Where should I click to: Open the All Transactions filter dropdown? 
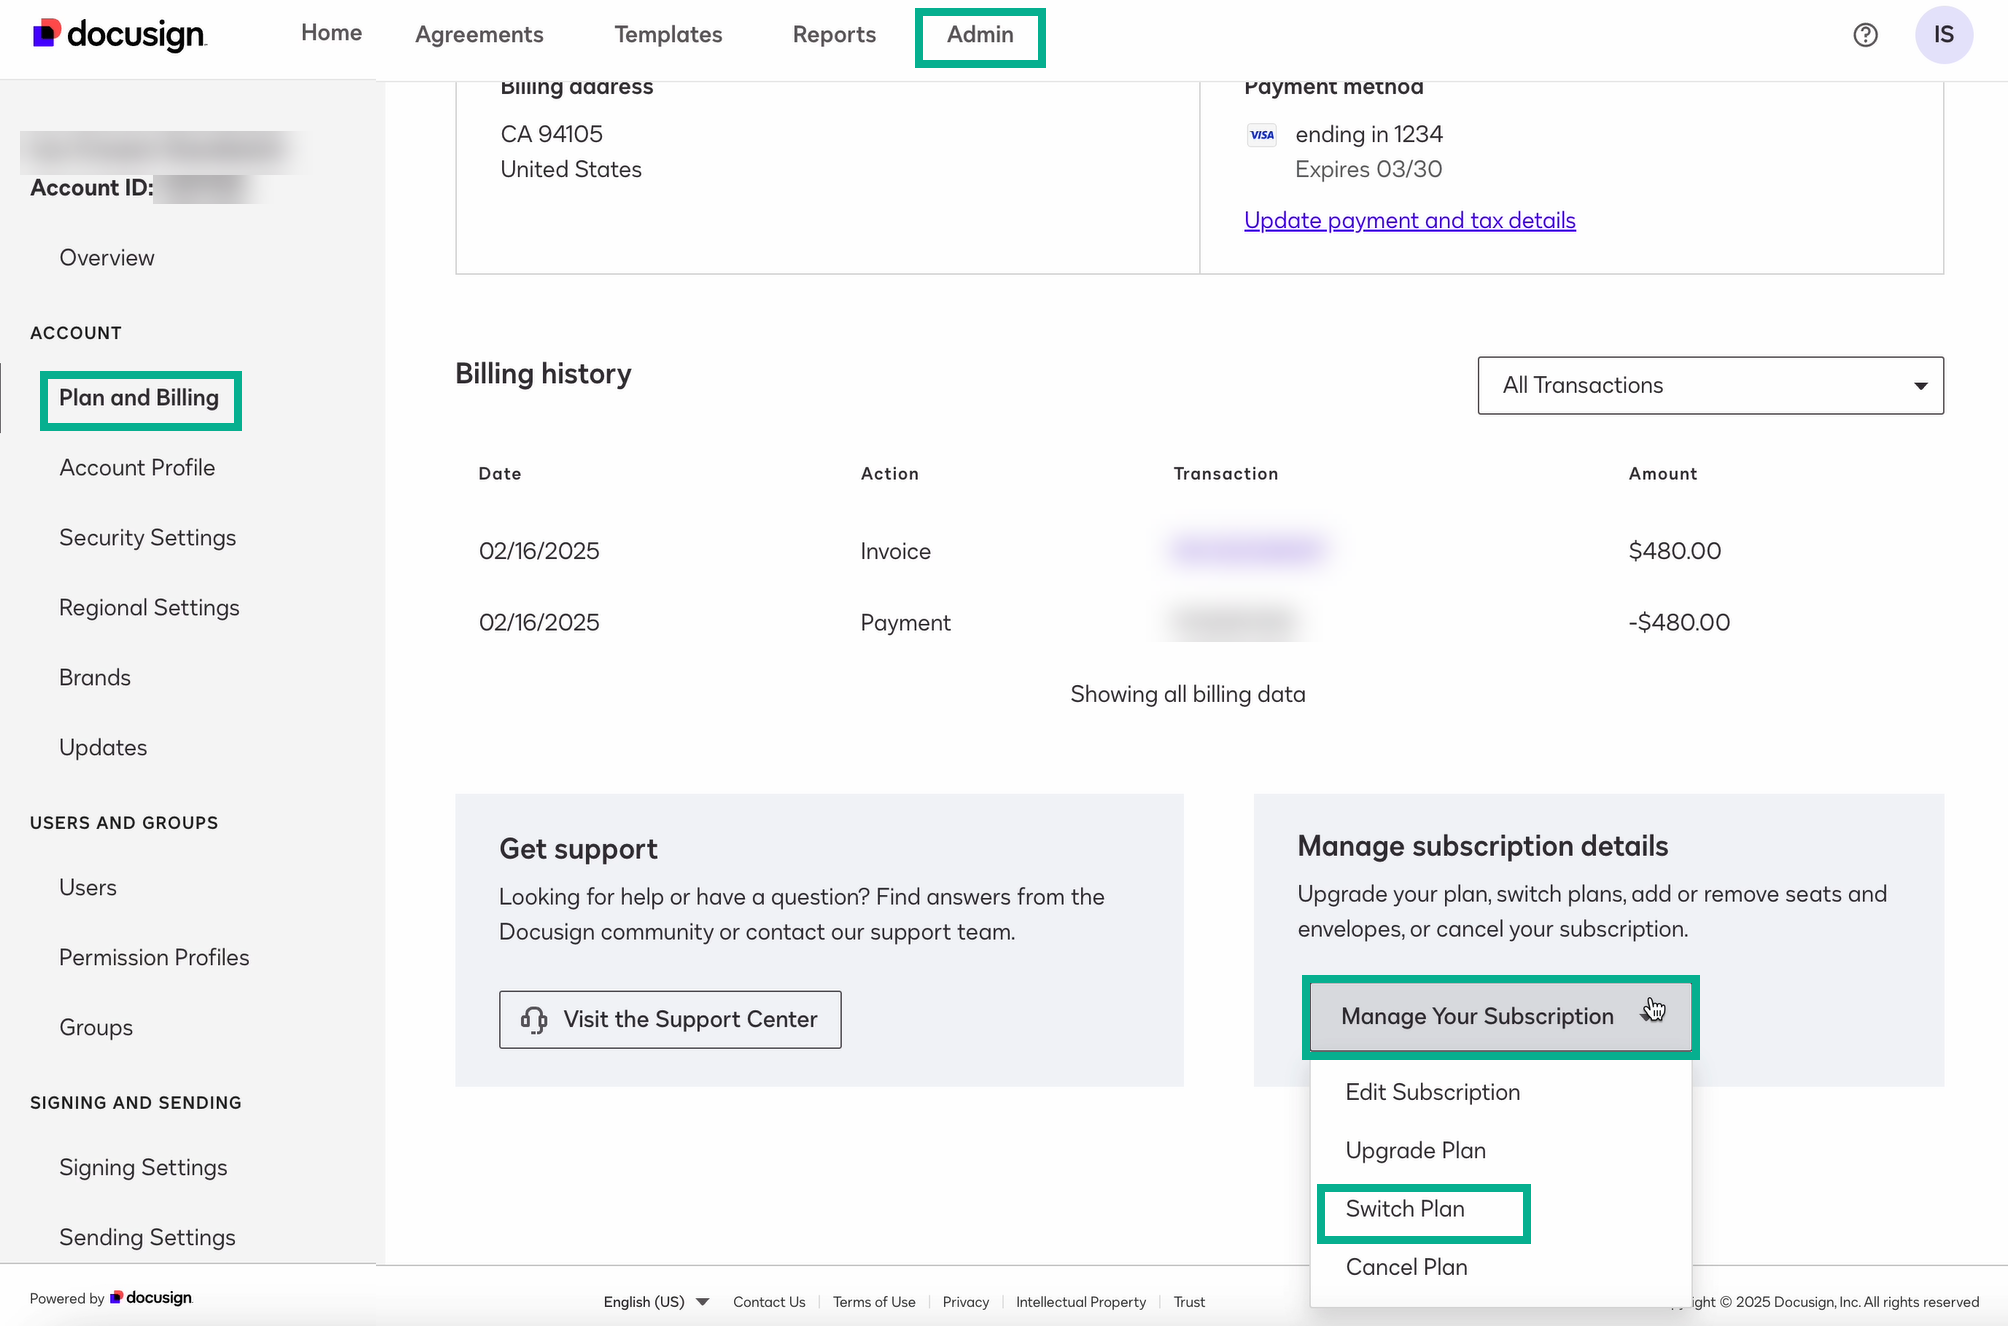[x=1709, y=385]
